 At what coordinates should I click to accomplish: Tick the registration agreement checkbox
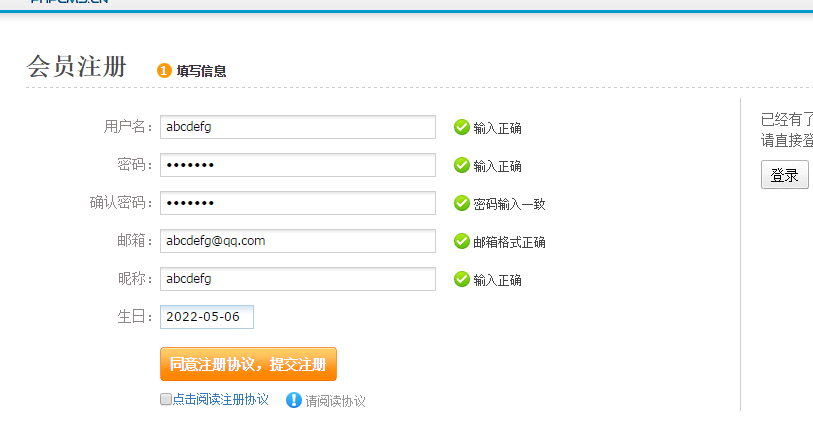[x=165, y=399]
